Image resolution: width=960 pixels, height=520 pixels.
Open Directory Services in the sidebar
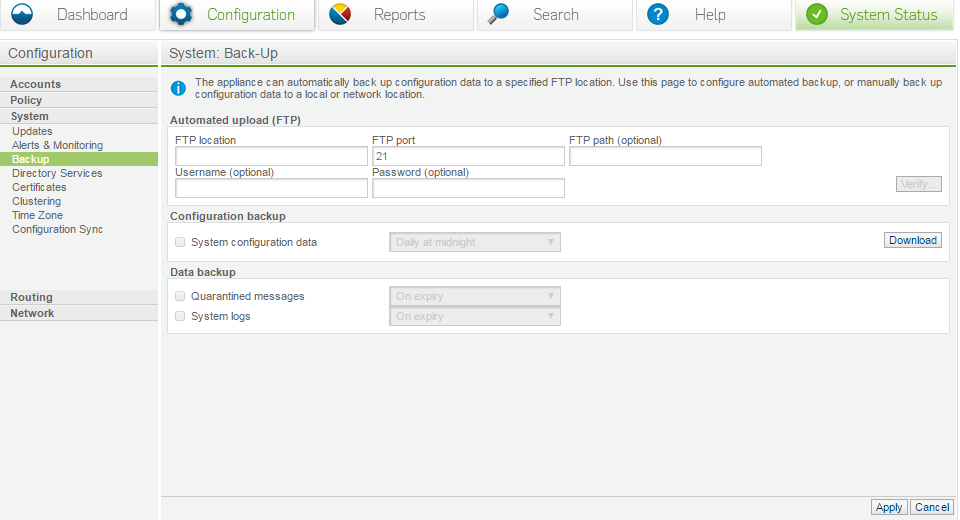(57, 173)
